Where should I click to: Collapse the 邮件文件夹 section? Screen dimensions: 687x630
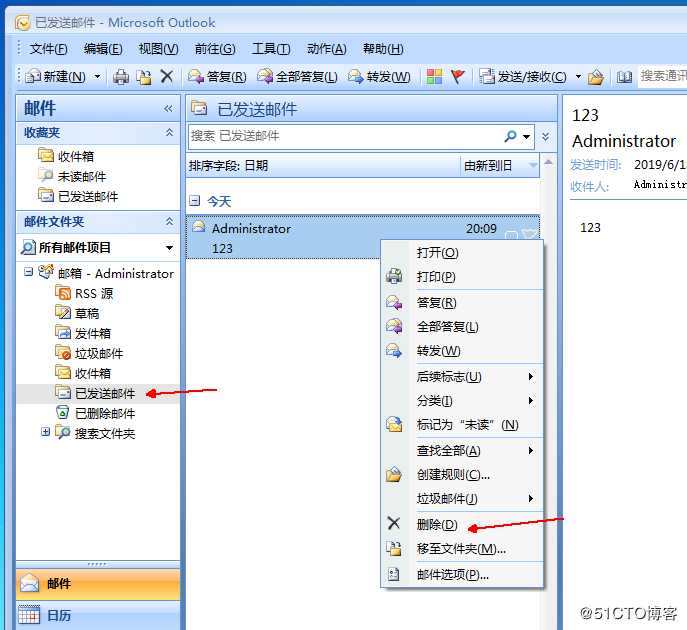[169, 222]
